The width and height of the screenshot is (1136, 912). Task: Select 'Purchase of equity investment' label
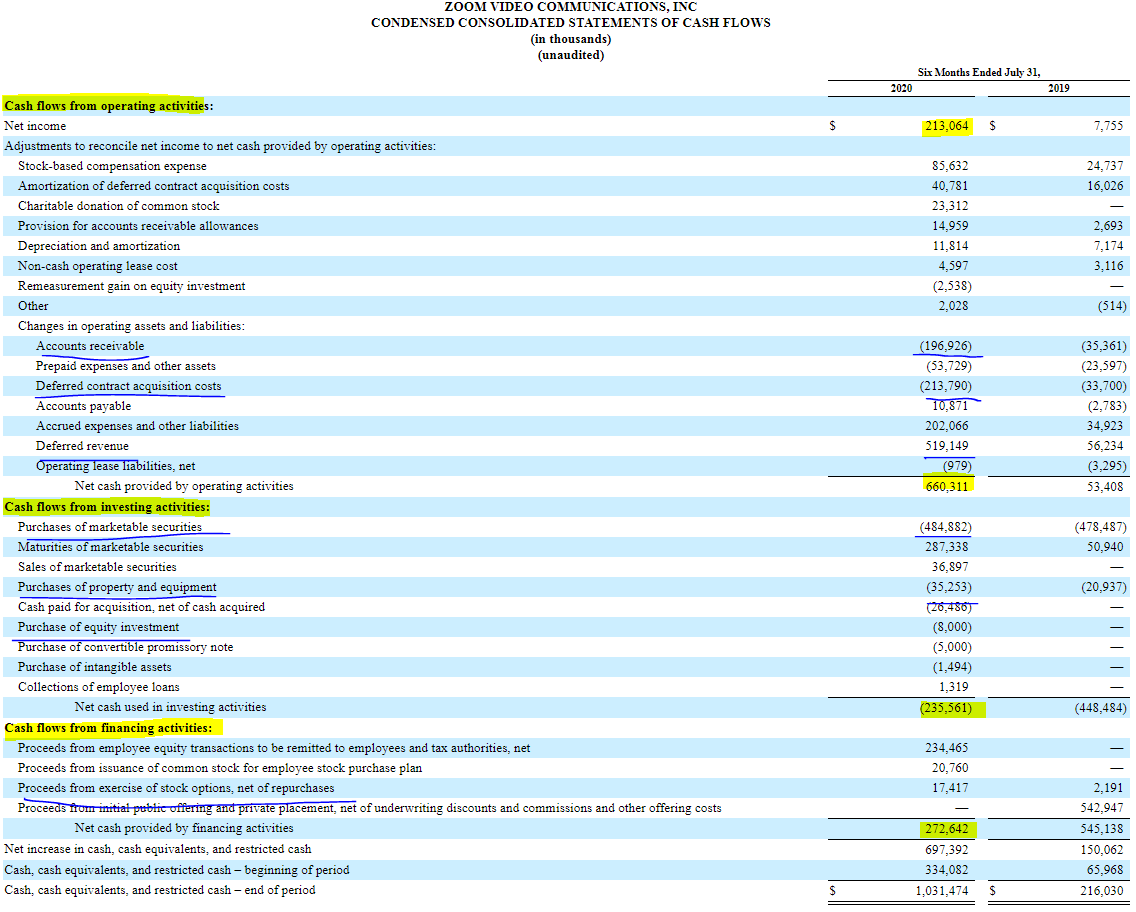pos(99,627)
